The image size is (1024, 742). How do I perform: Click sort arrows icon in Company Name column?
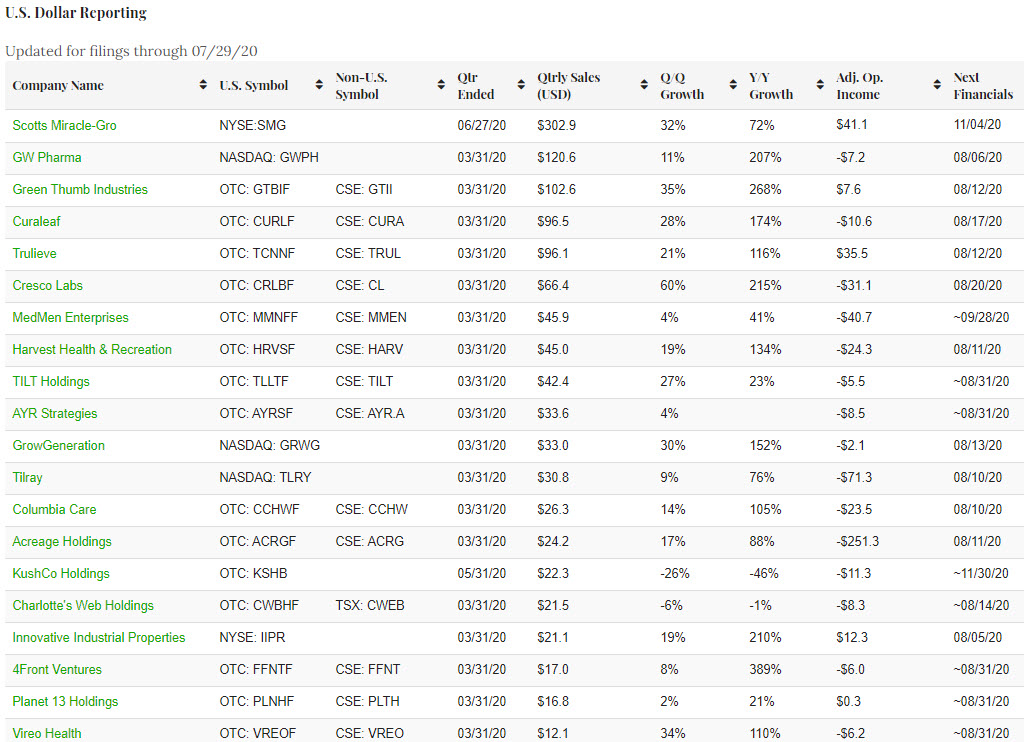(x=204, y=86)
